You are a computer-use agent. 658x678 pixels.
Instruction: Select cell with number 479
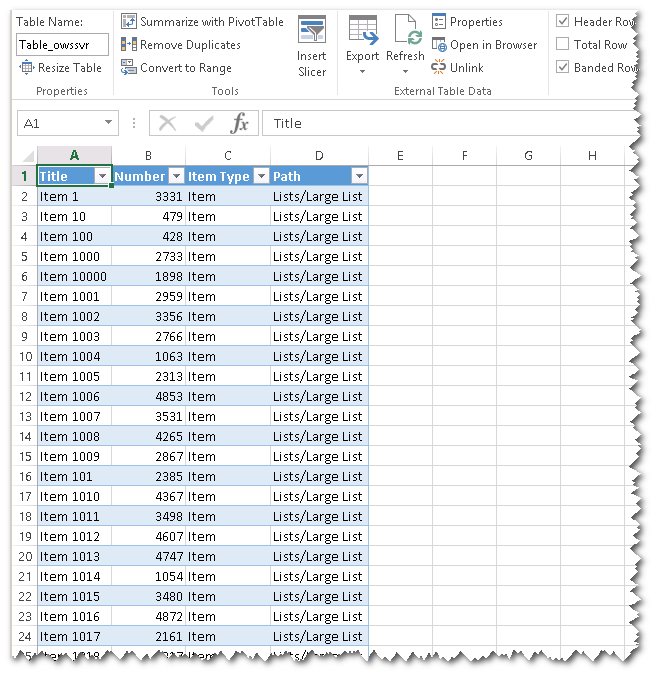pos(148,216)
